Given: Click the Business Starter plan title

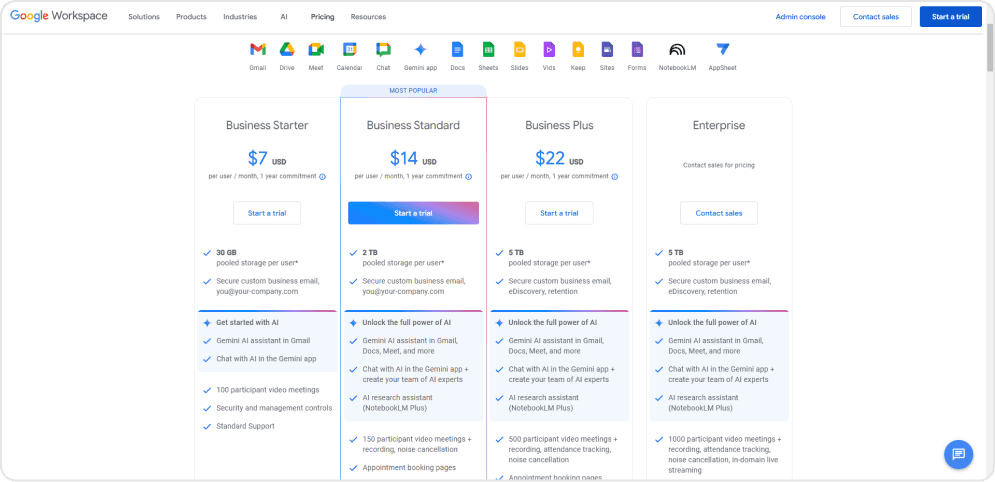Looking at the screenshot, I should [x=267, y=126].
